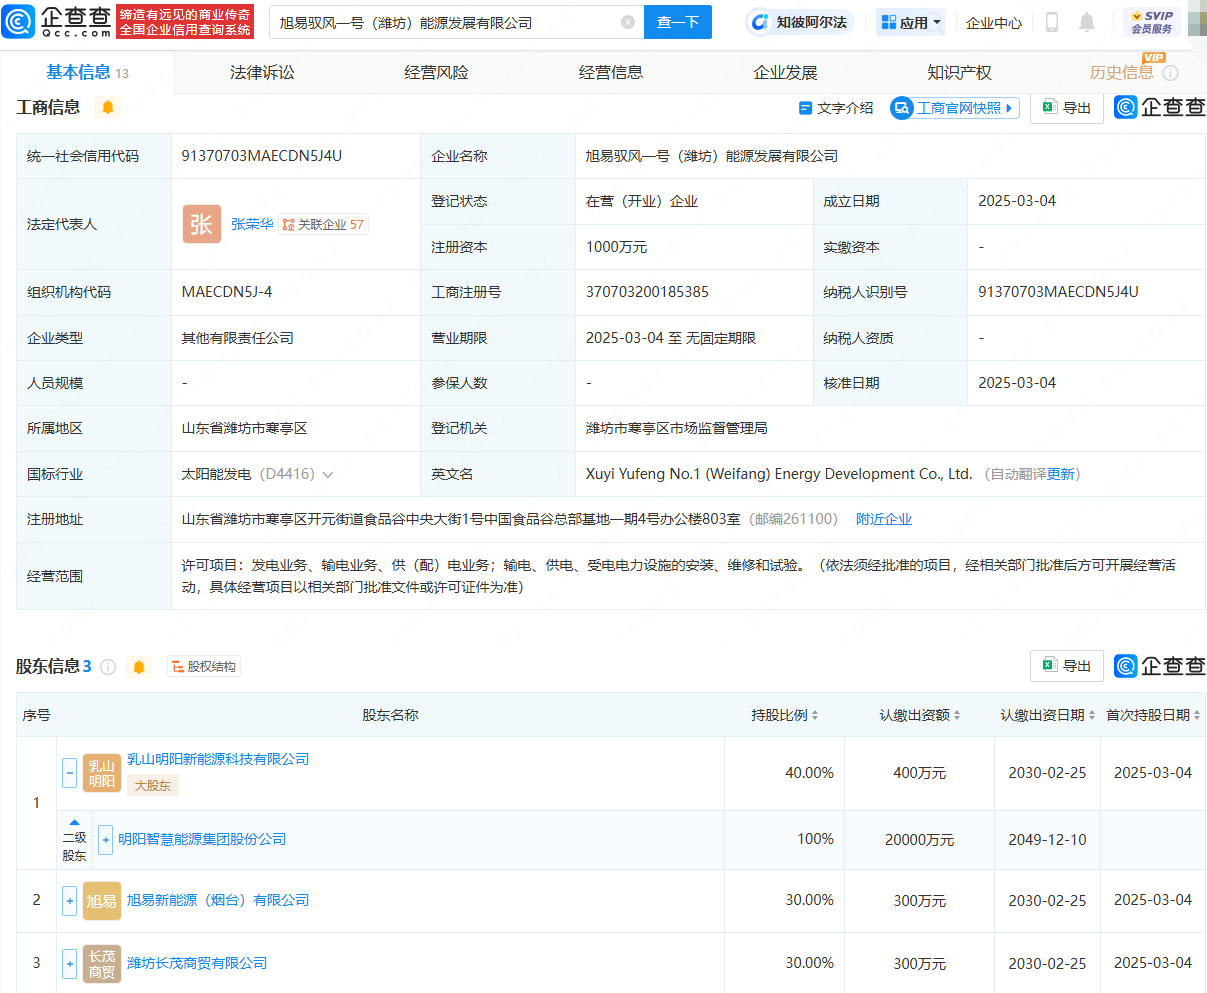Click the info icon beside 历史信息
This screenshot has width=1207, height=993.
[1171, 73]
